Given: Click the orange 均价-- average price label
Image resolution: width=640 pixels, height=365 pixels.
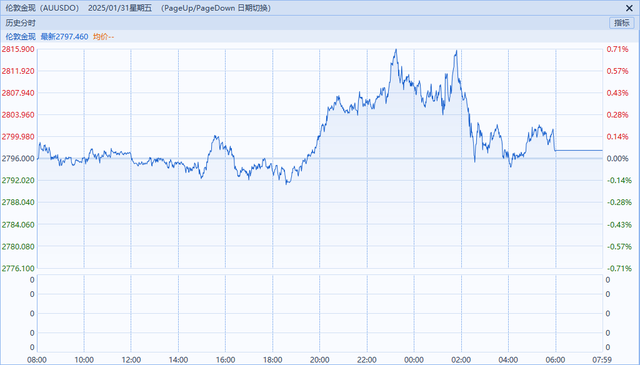Looking at the screenshot, I should (x=103, y=36).
